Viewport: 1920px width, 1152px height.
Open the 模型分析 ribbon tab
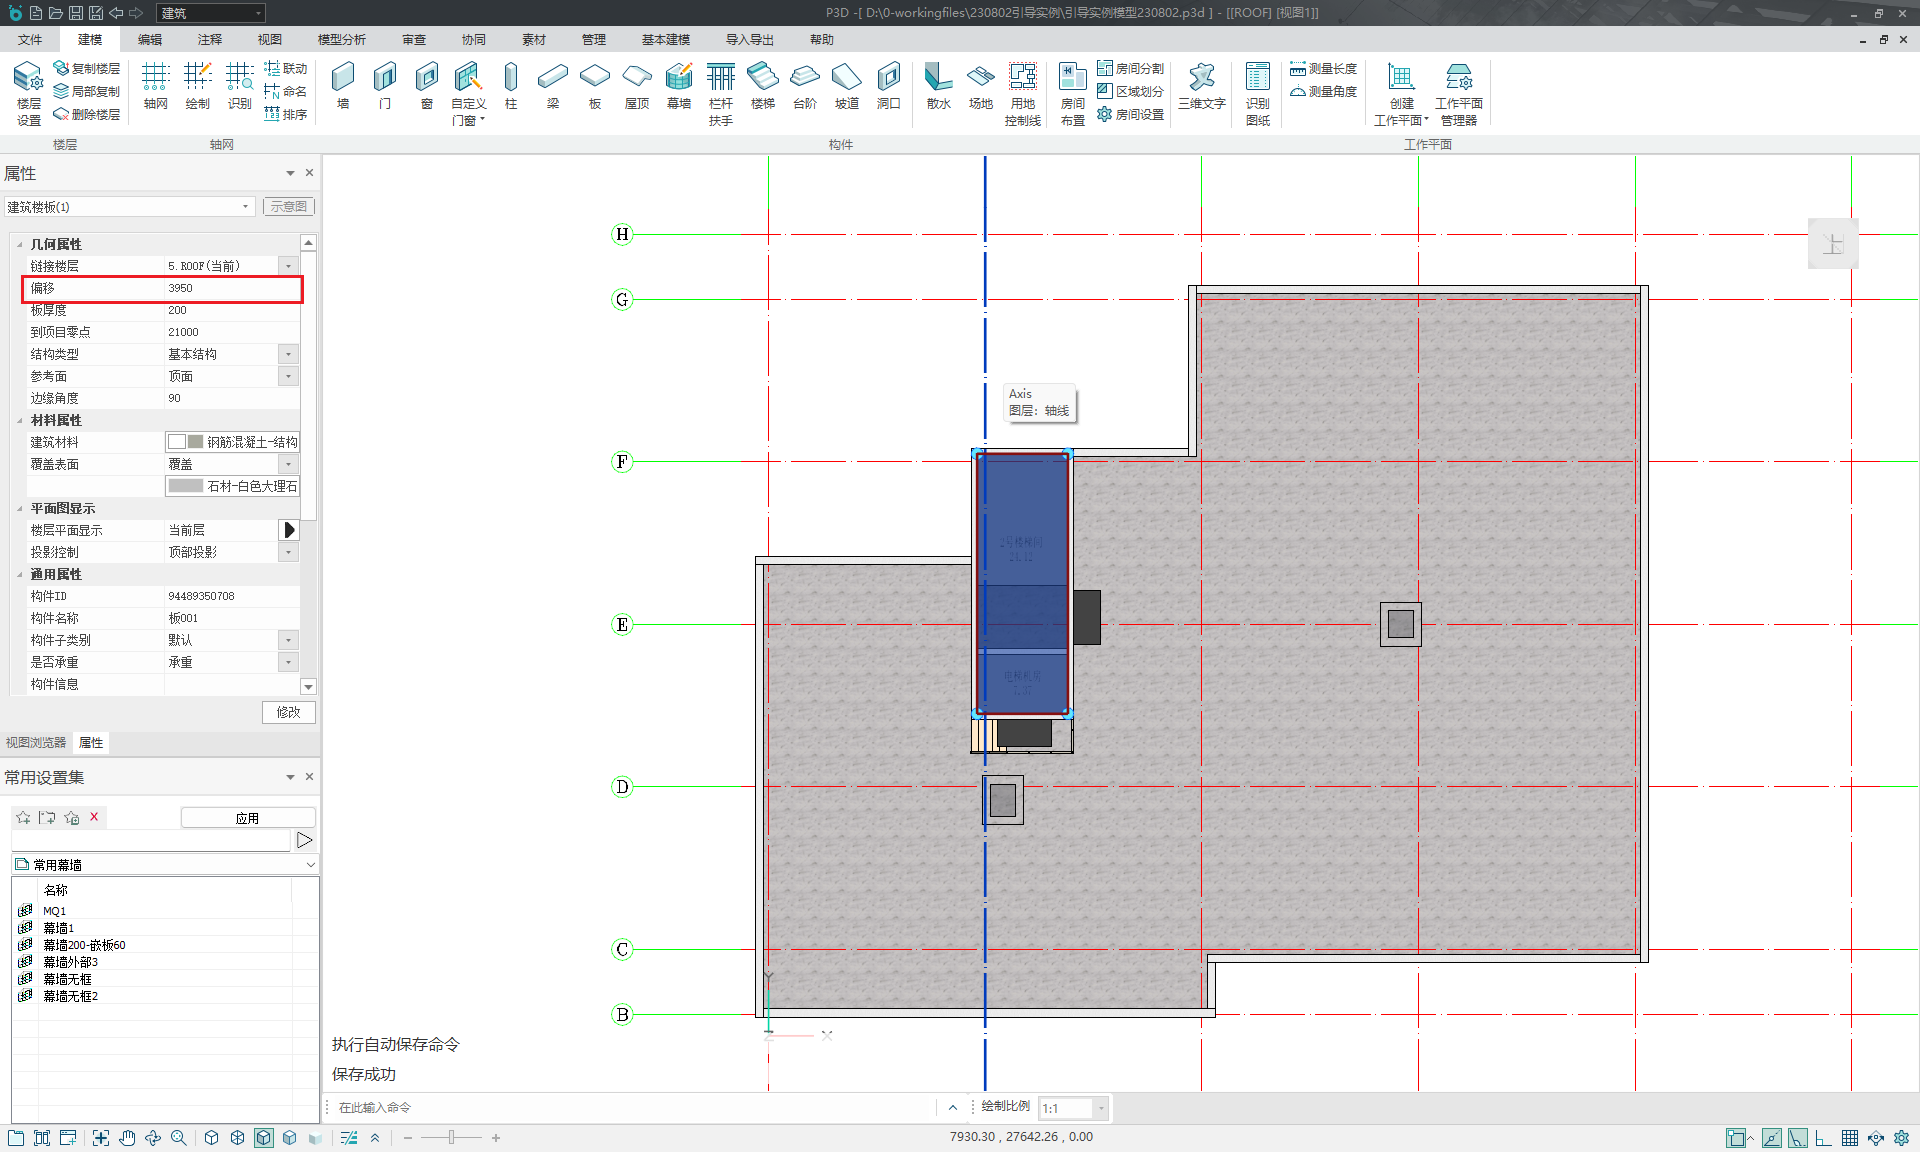coord(341,40)
